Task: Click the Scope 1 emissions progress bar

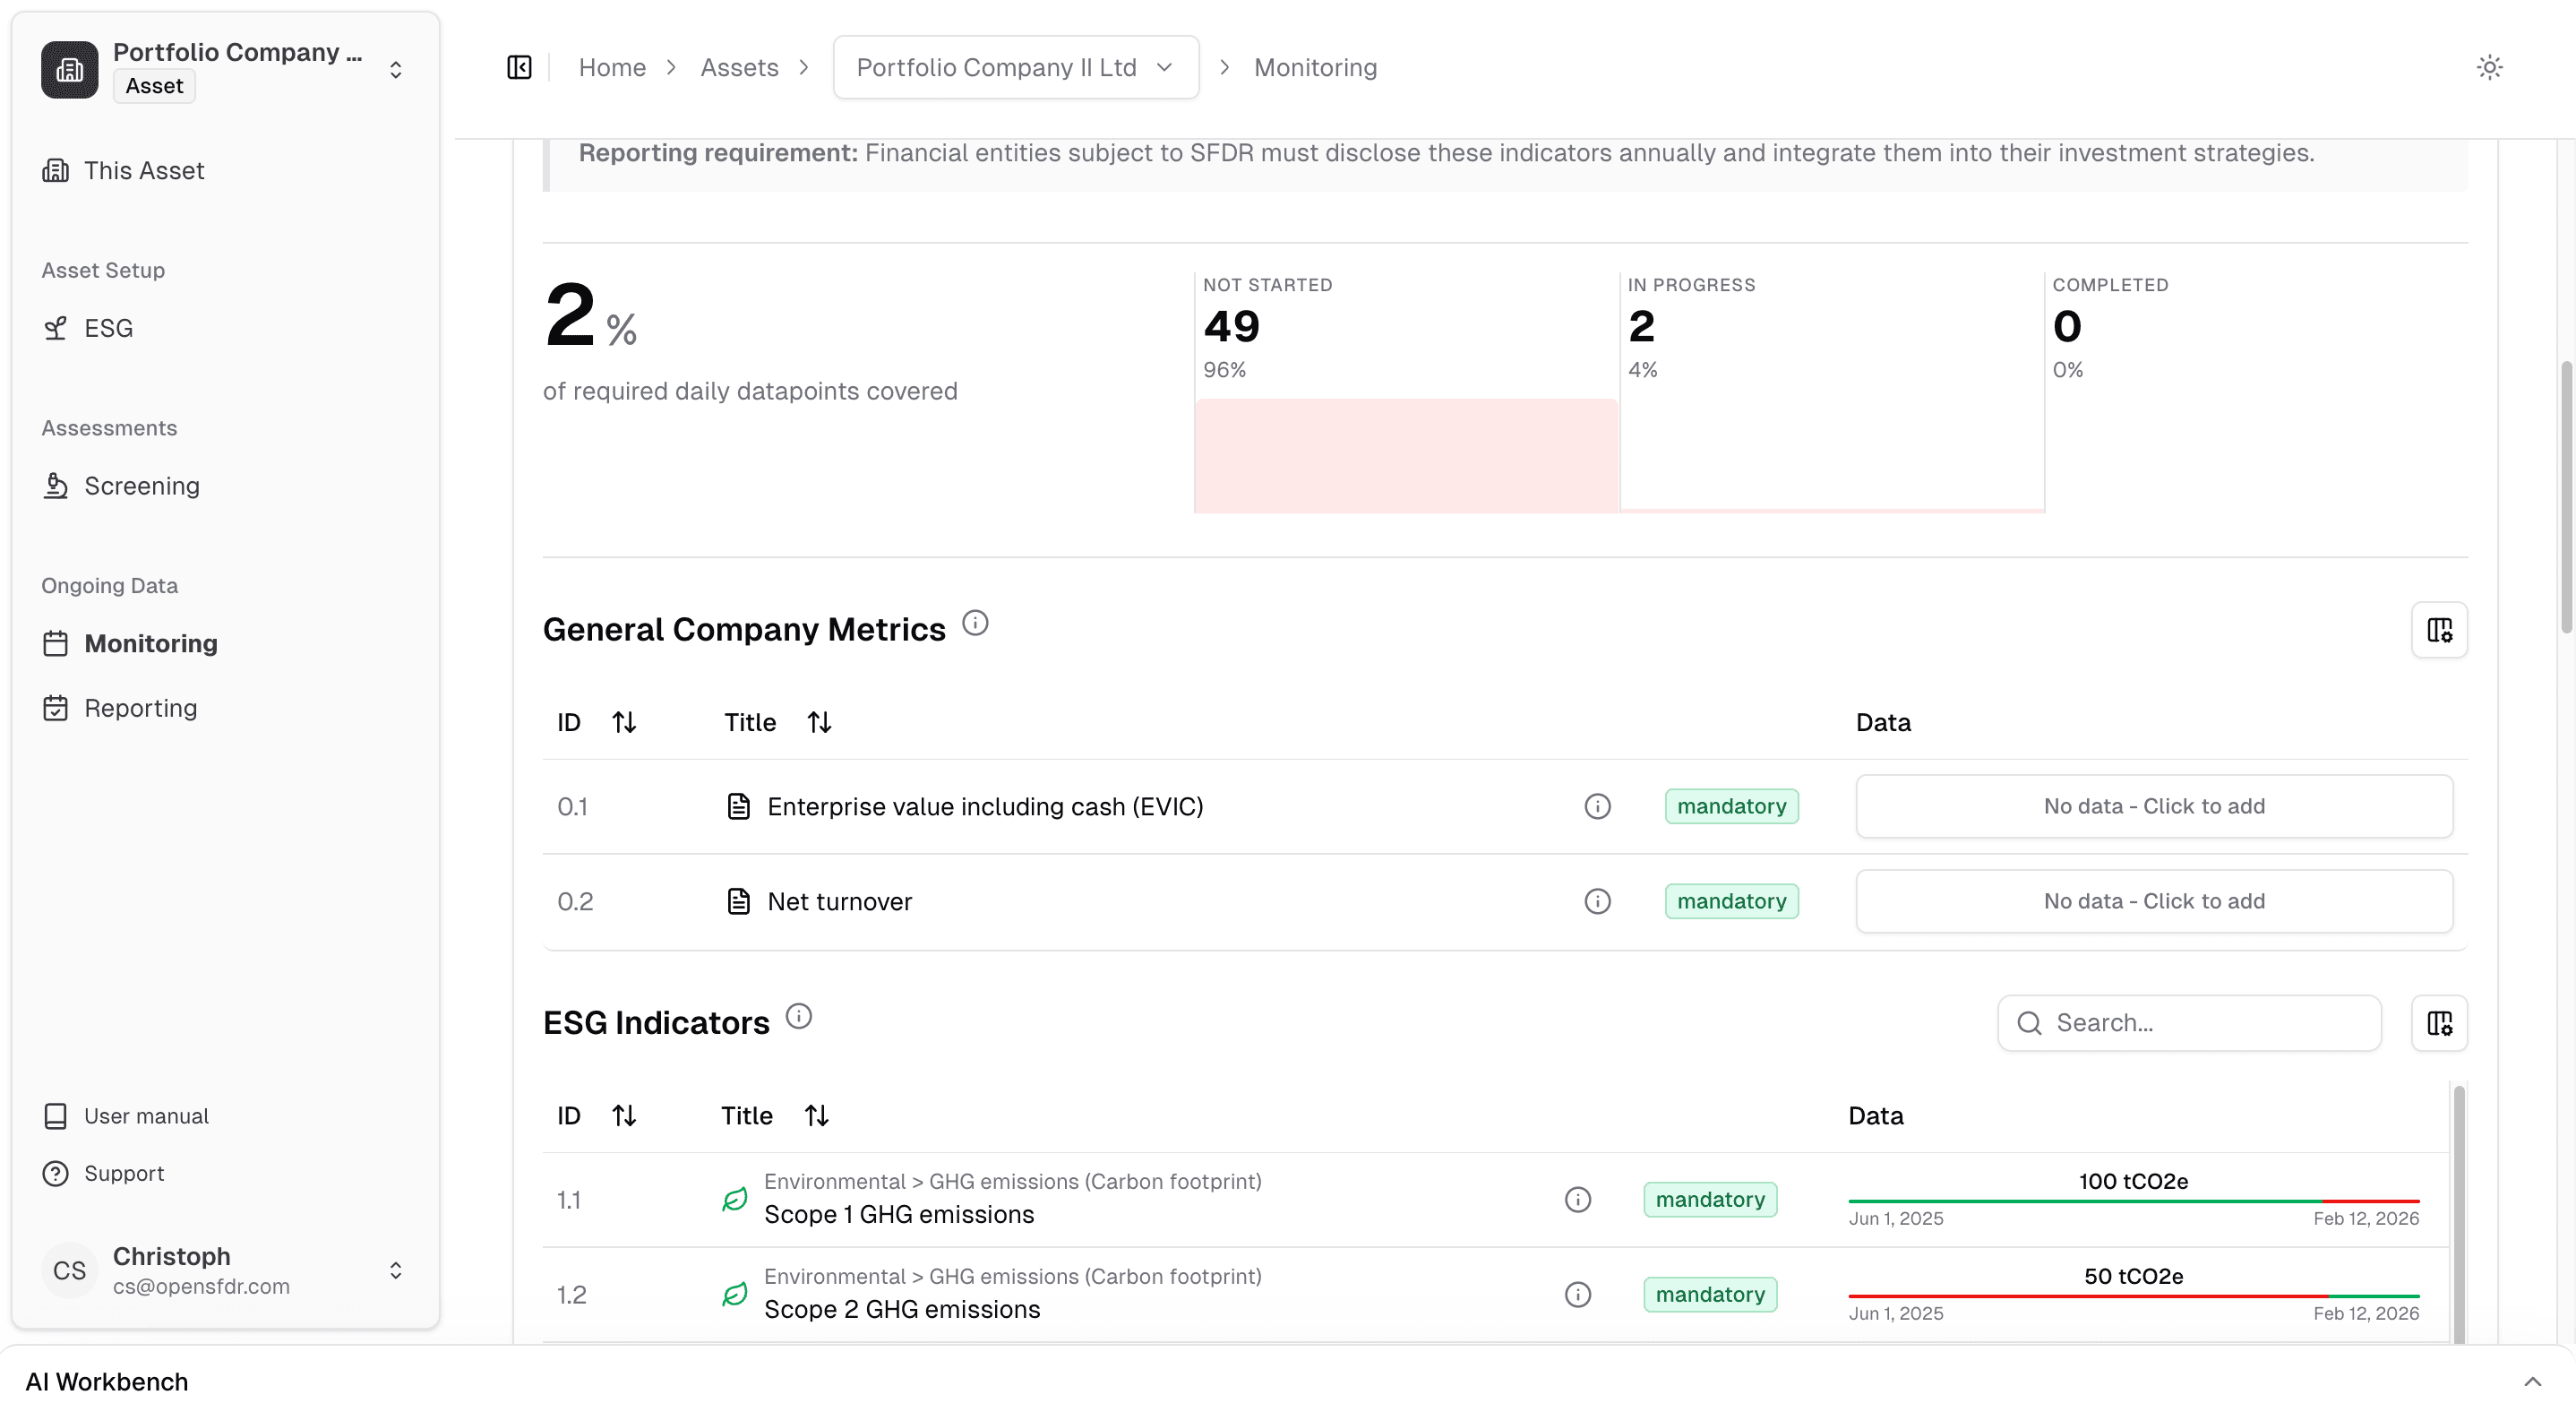Action: pyautogui.click(x=2135, y=1199)
